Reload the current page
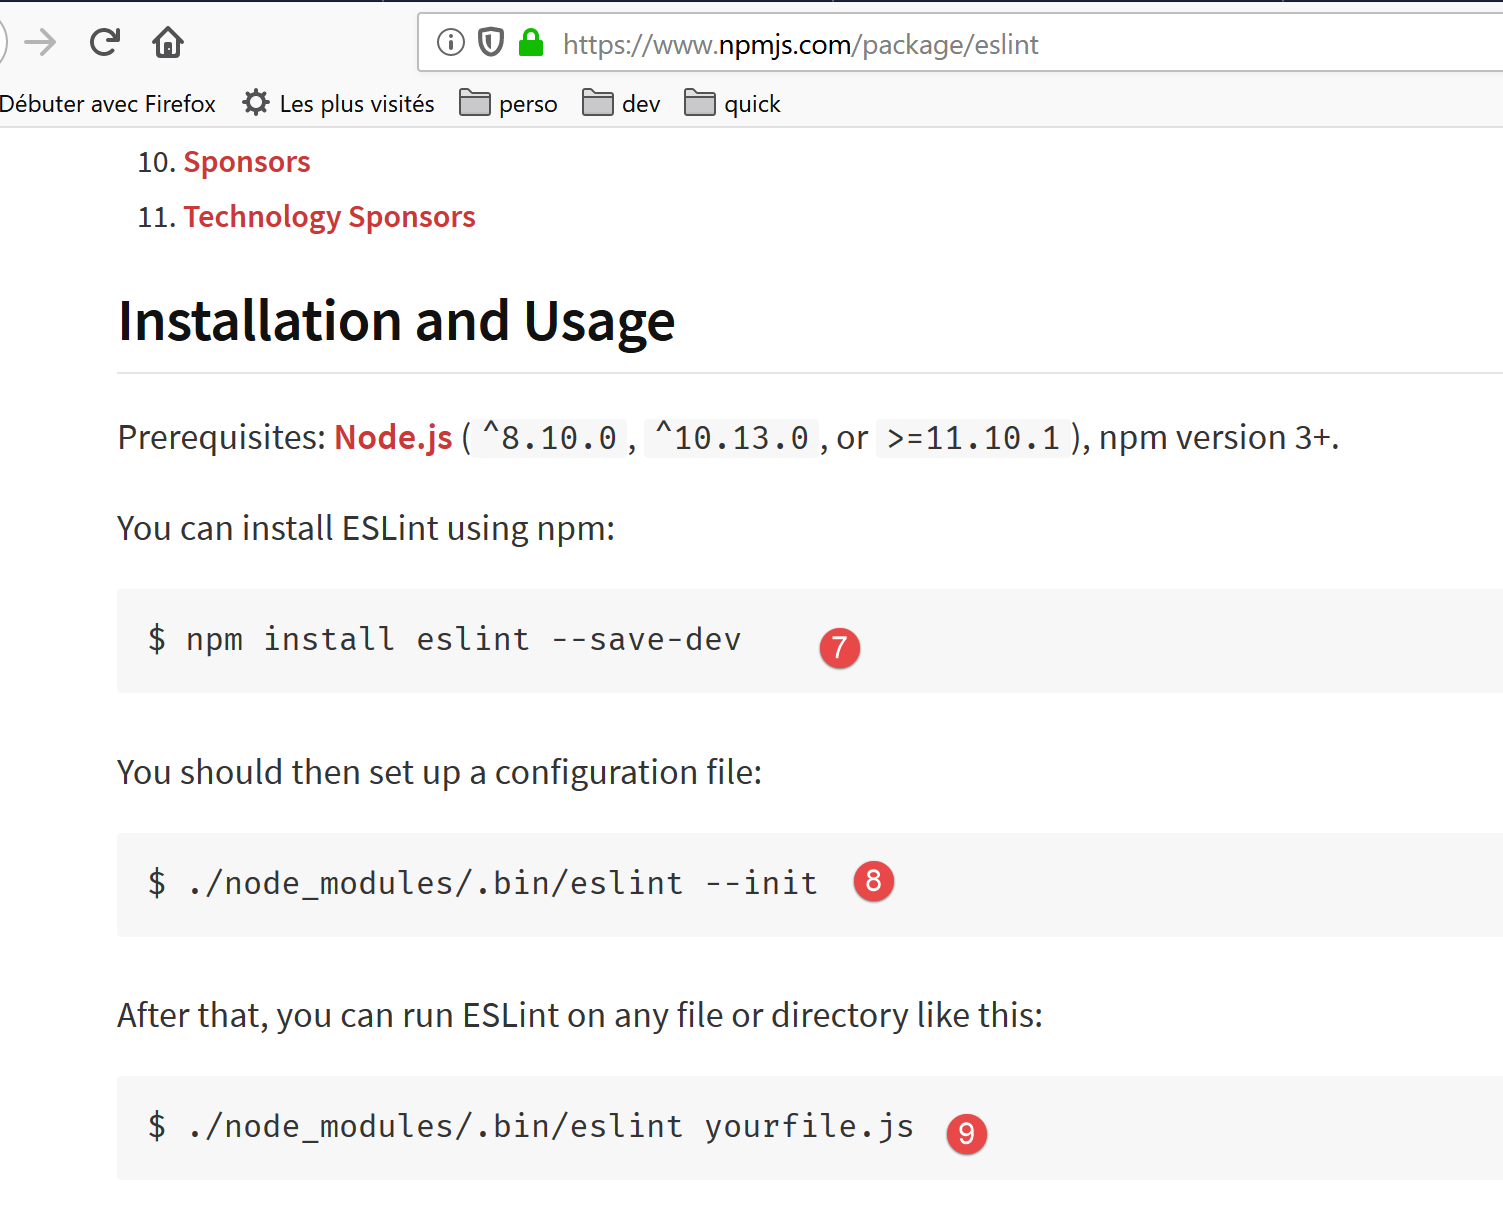This screenshot has width=1503, height=1205. (x=104, y=42)
